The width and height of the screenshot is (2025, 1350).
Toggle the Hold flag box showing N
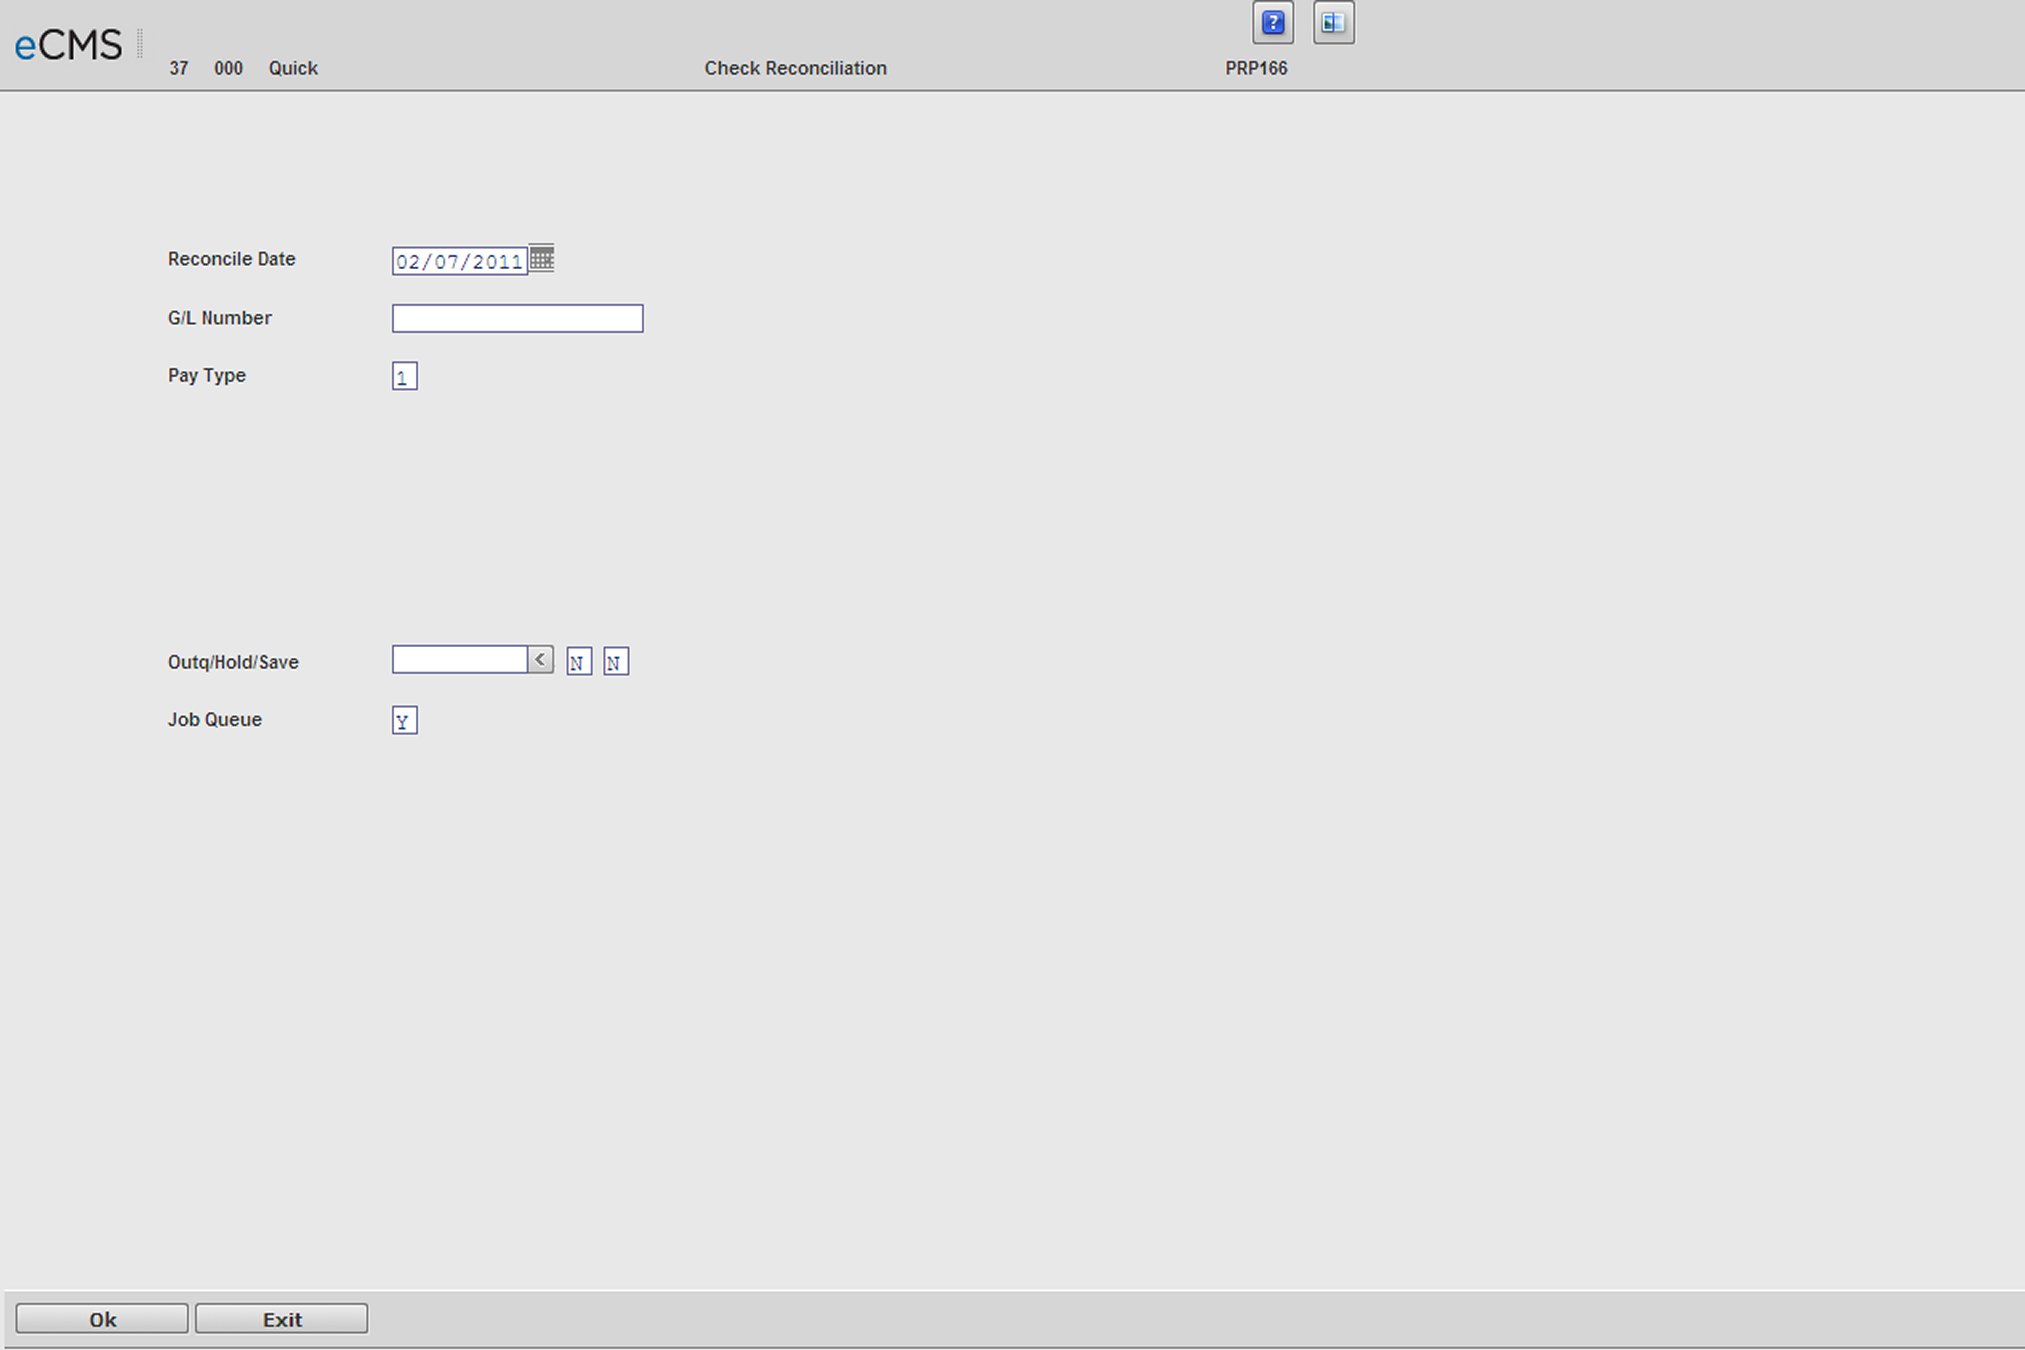point(578,662)
